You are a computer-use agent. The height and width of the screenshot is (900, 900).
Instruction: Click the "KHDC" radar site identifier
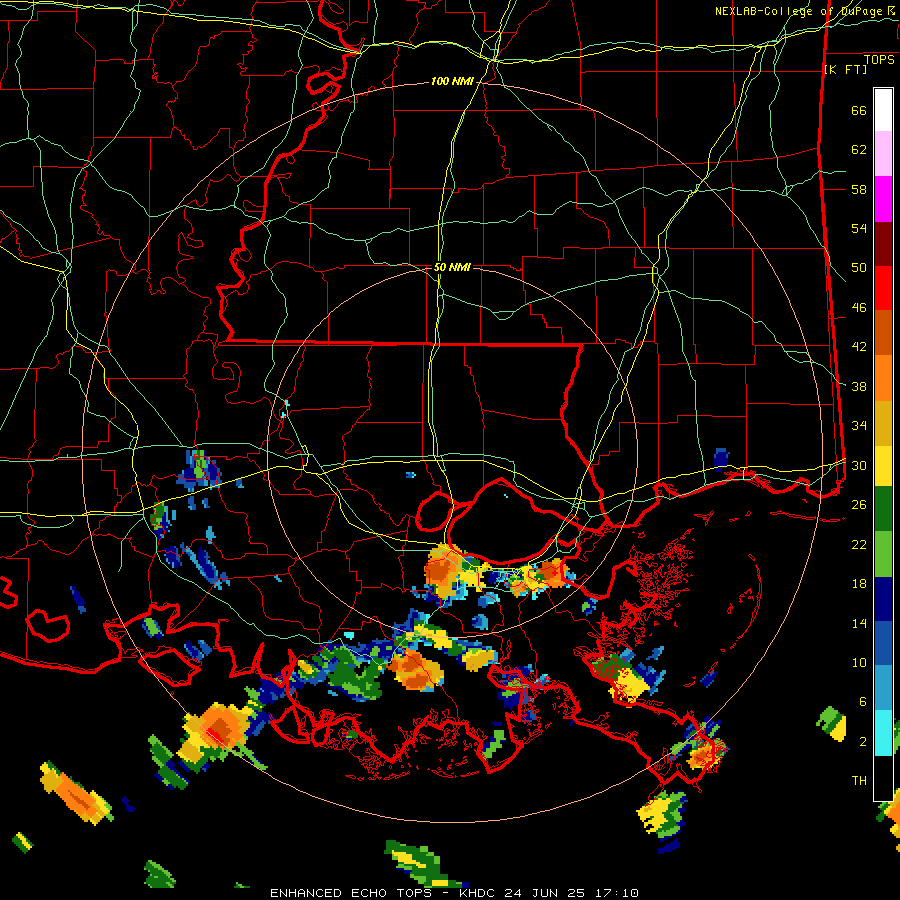click(x=478, y=893)
